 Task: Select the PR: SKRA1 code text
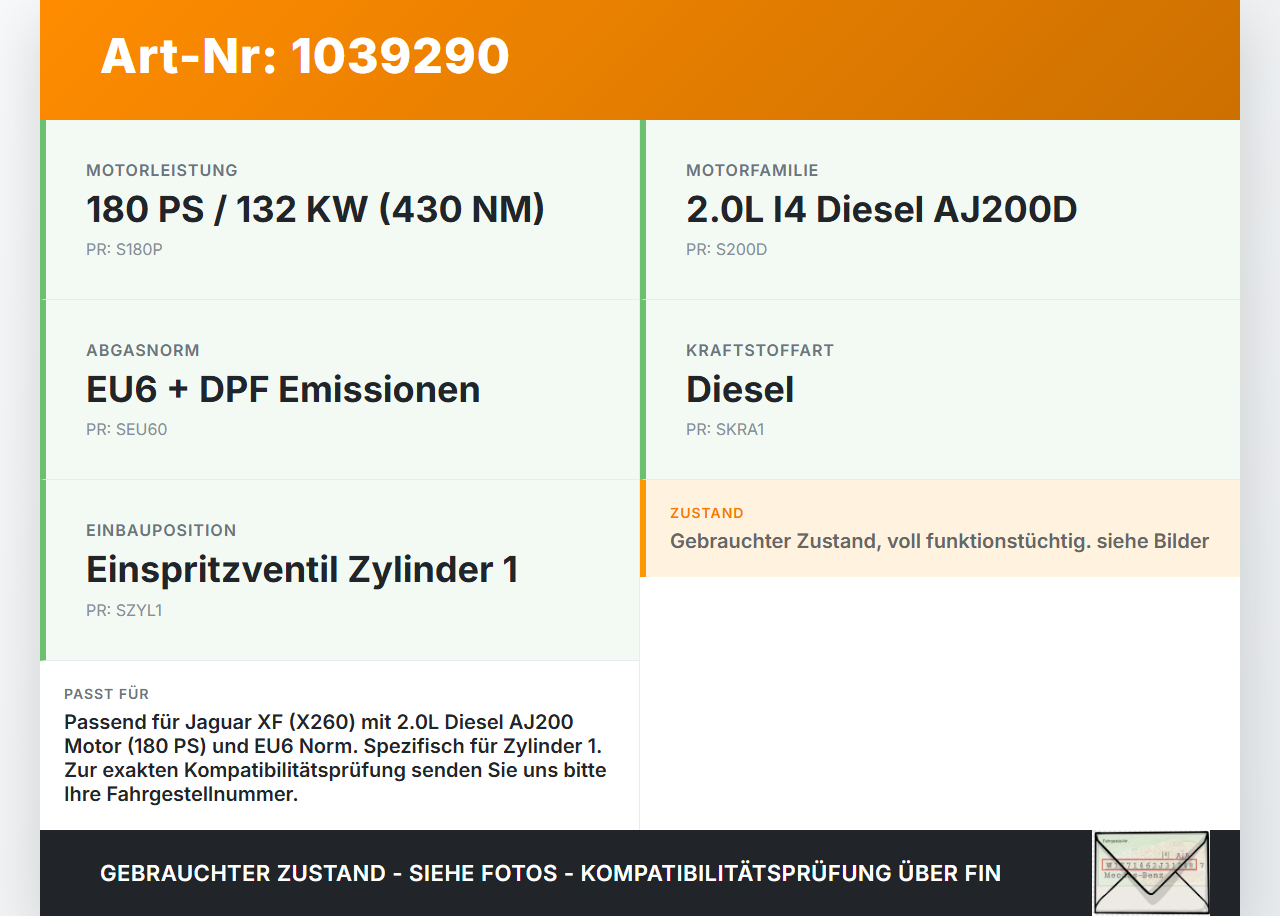(725, 430)
